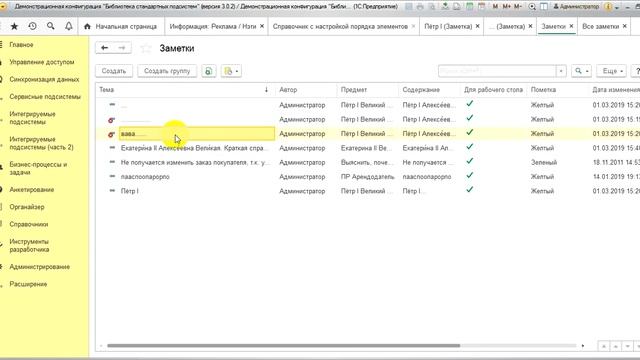Click the zoom scale magnifier icon

(x=532, y=7)
